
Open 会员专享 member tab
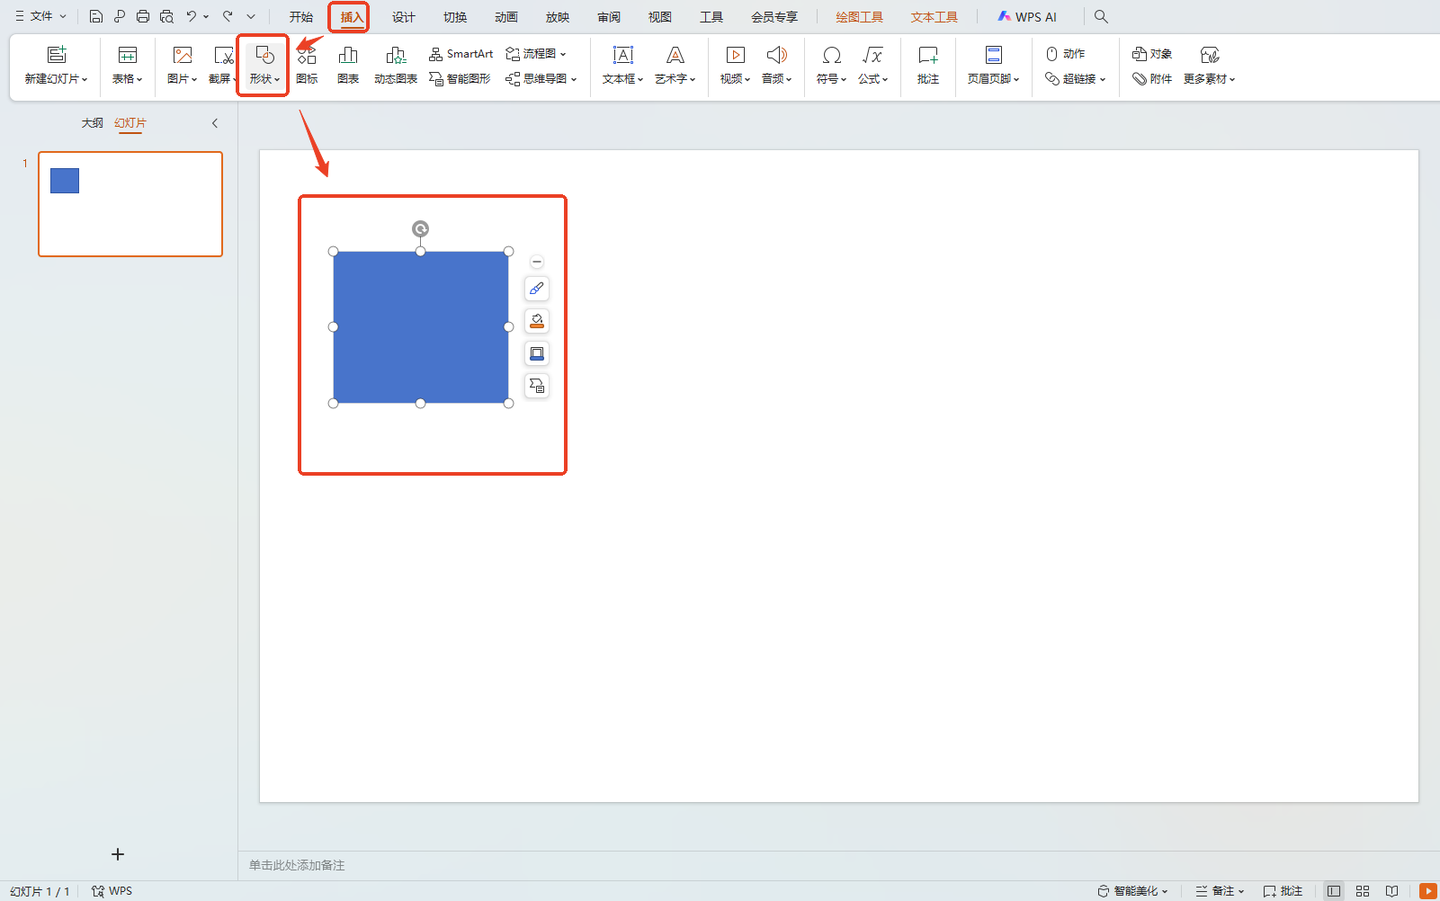pos(774,17)
